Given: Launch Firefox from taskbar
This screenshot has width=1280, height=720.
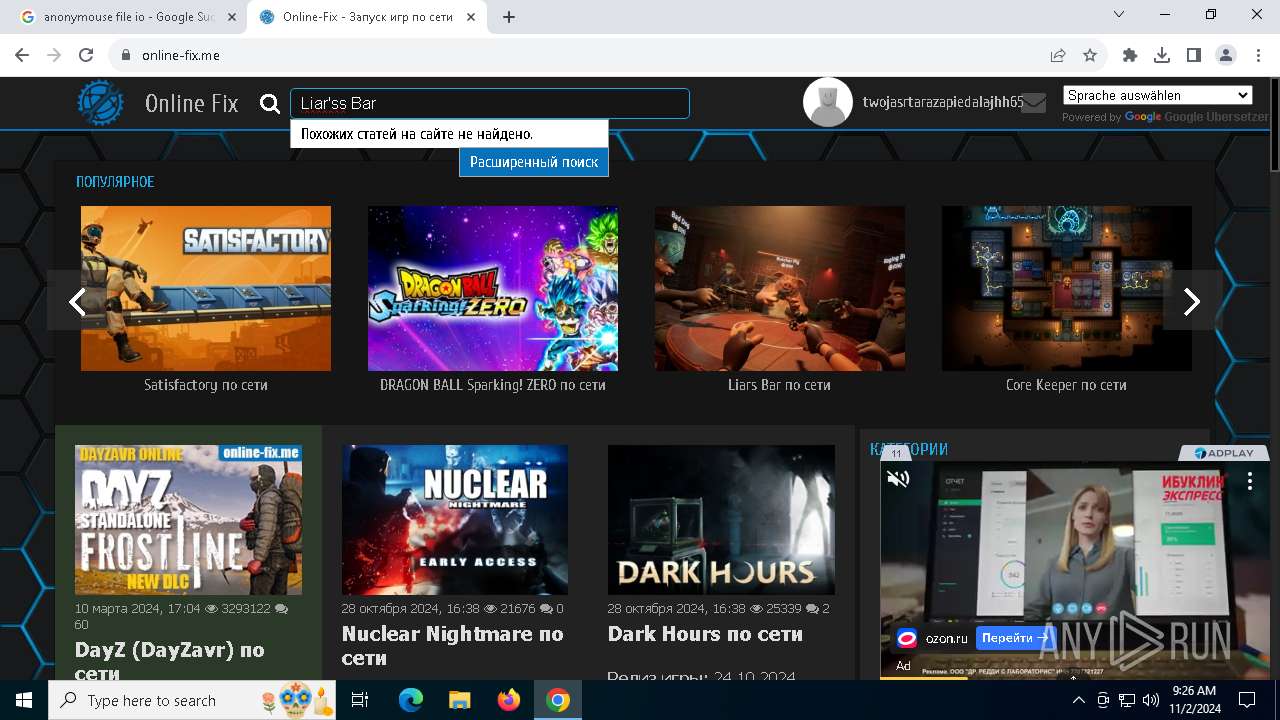Looking at the screenshot, I should tap(509, 700).
